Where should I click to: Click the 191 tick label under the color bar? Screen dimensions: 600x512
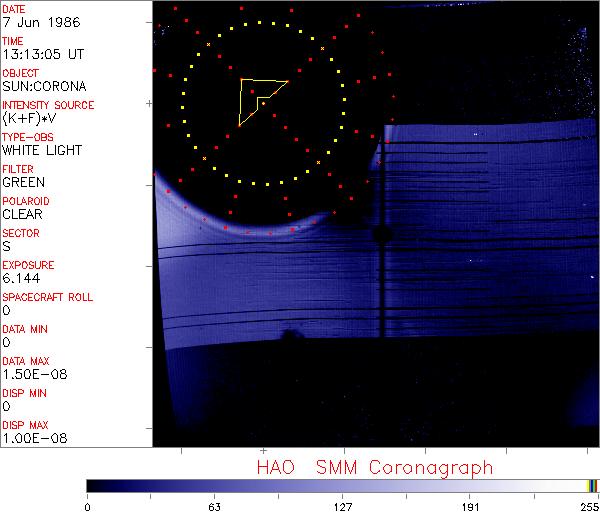click(470, 505)
